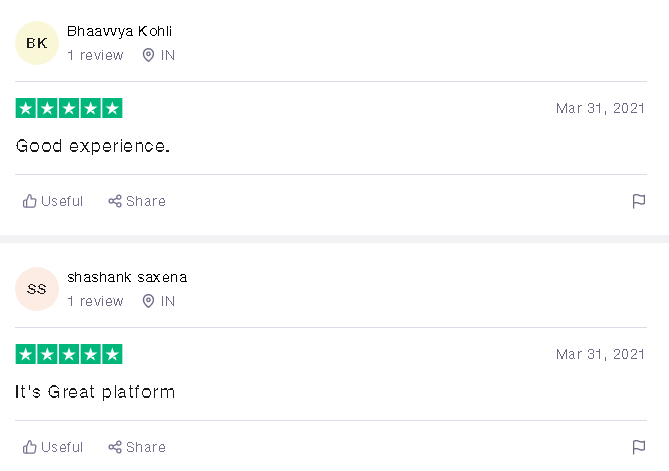The width and height of the screenshot is (669, 471).
Task: Click the "It's Great platform" review text
Action: coord(95,392)
